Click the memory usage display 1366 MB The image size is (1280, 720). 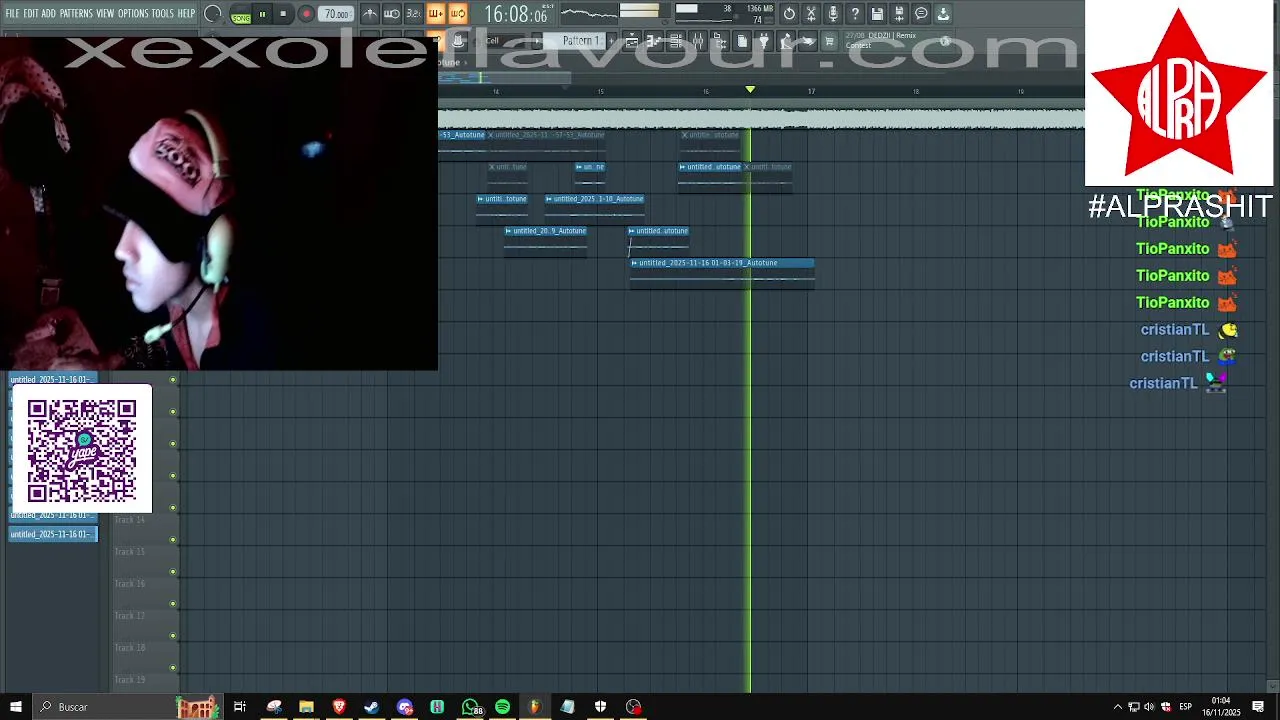(759, 9)
